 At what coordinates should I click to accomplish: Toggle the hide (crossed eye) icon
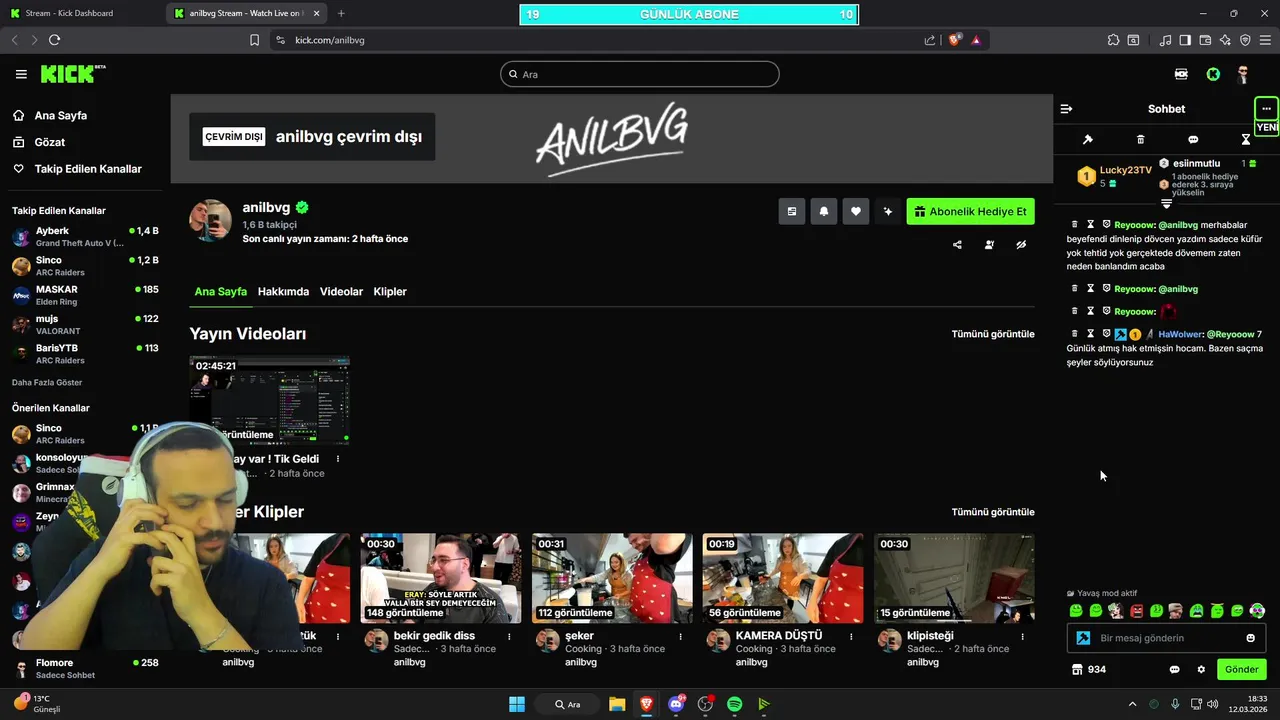[1021, 244]
